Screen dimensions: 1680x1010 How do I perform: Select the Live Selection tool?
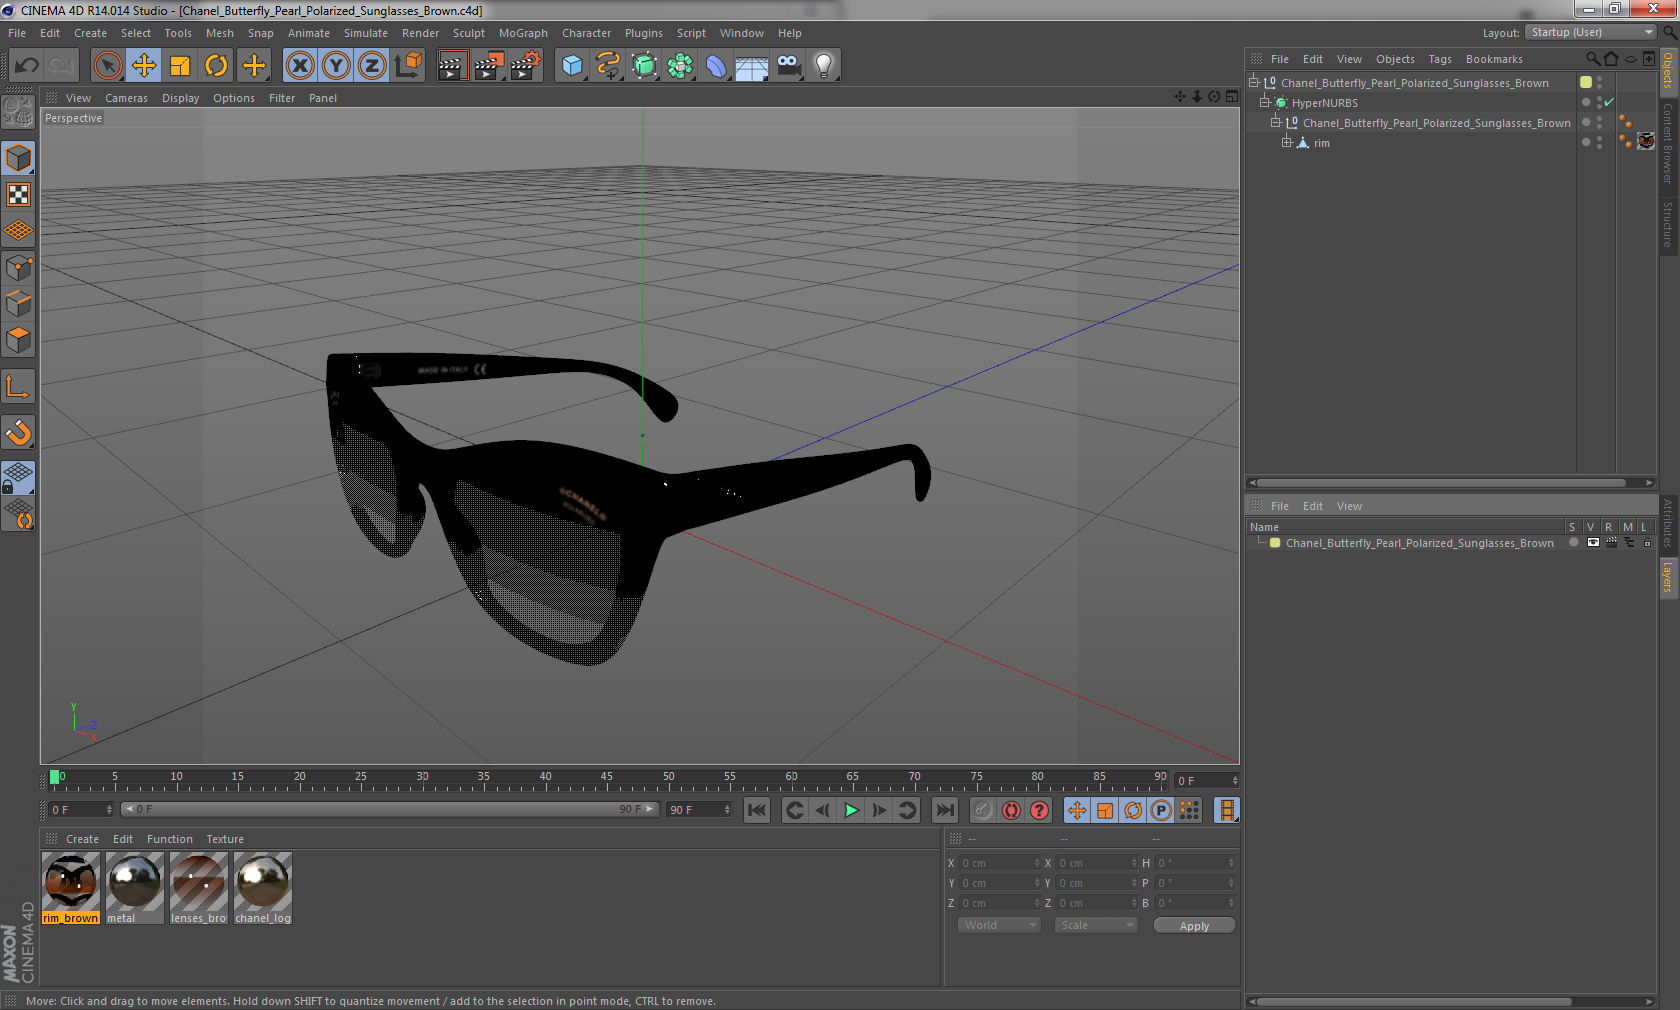point(107,66)
